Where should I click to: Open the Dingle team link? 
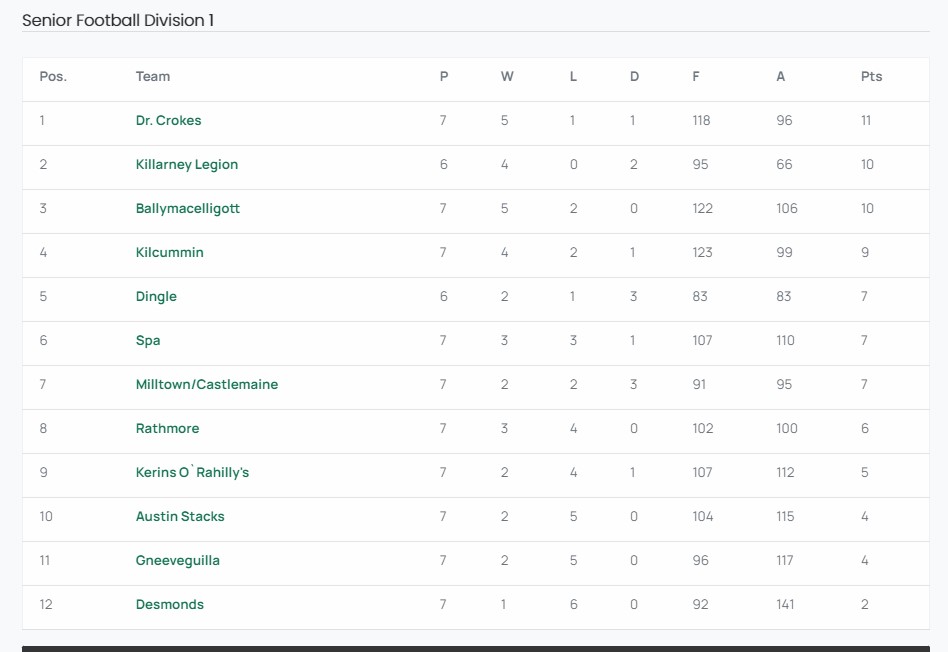click(x=156, y=296)
